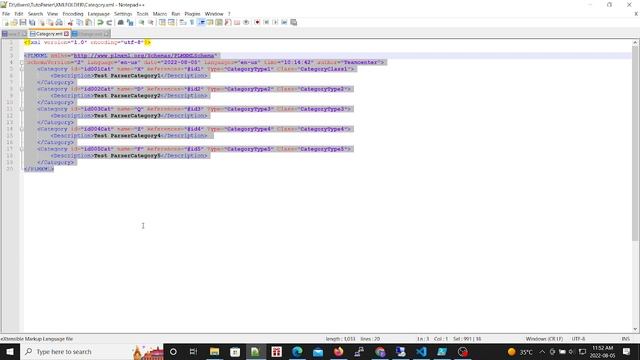The width and height of the screenshot is (640, 360).
Task: Play back the recorded macro icon
Action: point(275,22)
